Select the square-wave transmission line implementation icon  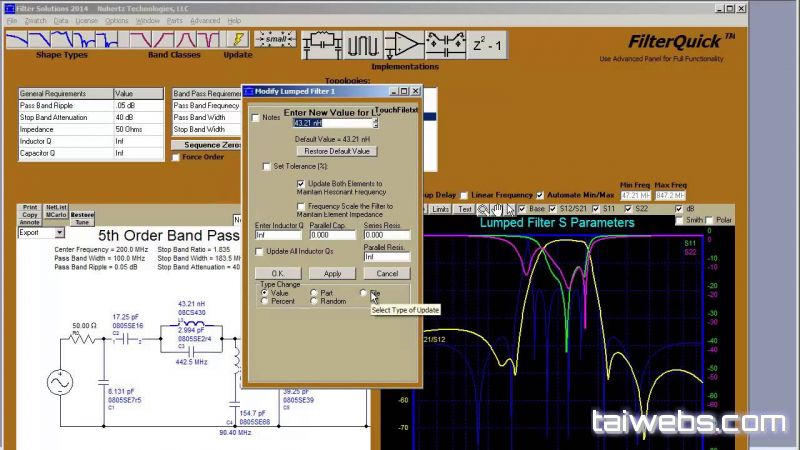(363, 42)
